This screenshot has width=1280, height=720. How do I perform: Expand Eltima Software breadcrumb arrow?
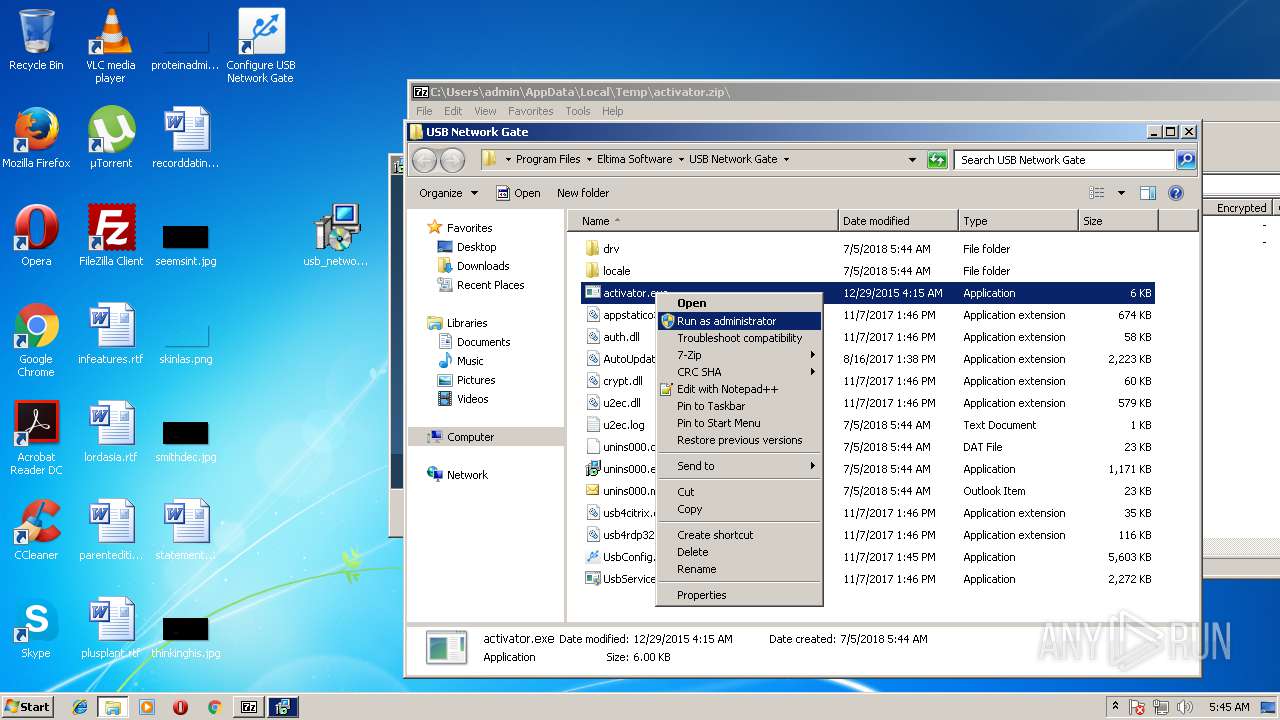(x=680, y=159)
